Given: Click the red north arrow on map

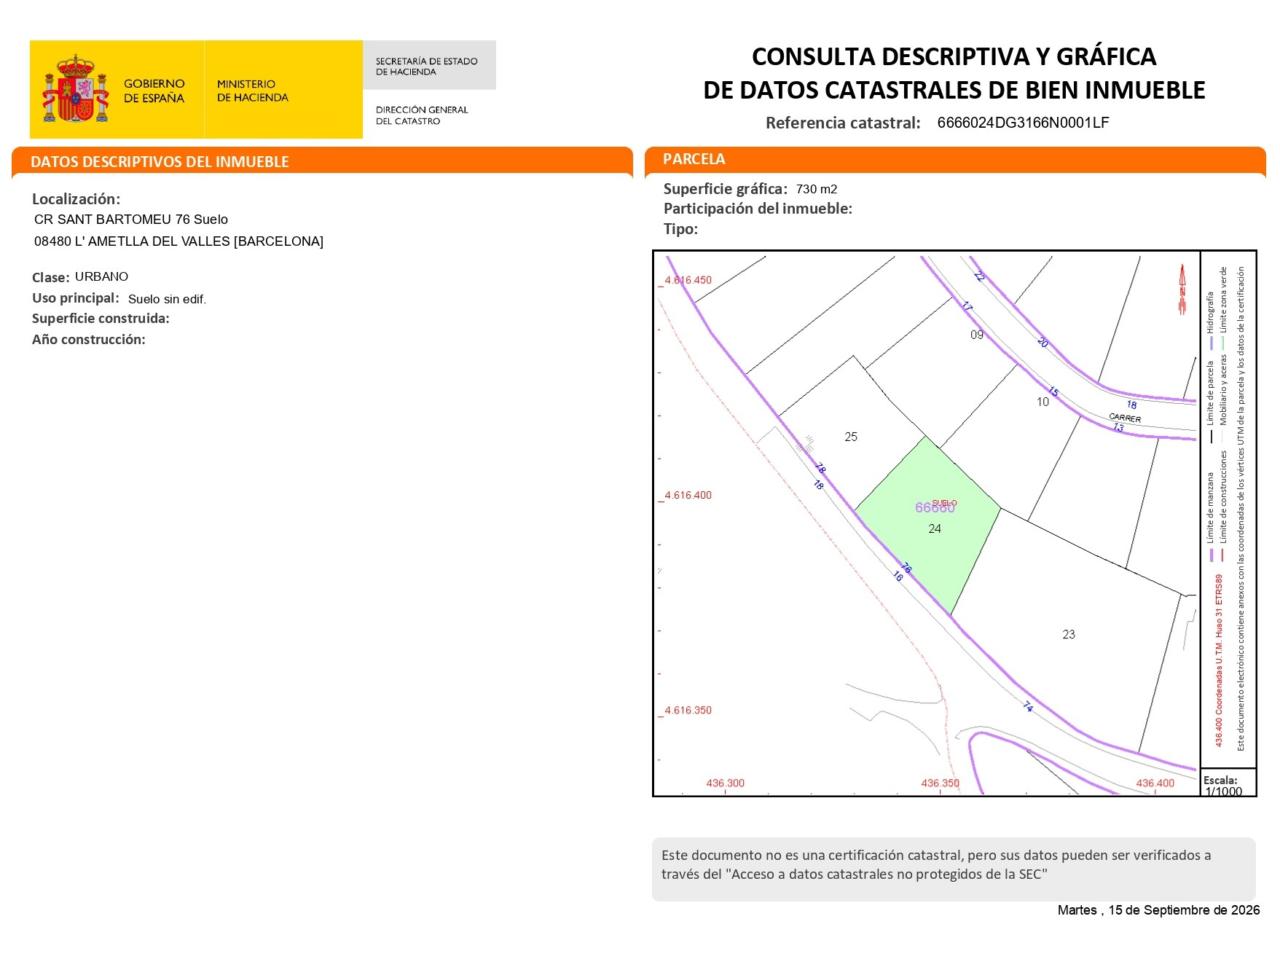Looking at the screenshot, I should (1182, 289).
